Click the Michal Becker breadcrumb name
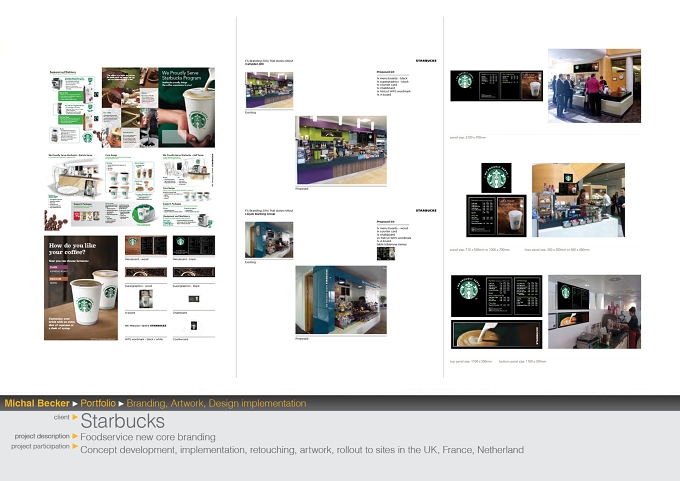The height and width of the screenshot is (481, 680). (37, 403)
